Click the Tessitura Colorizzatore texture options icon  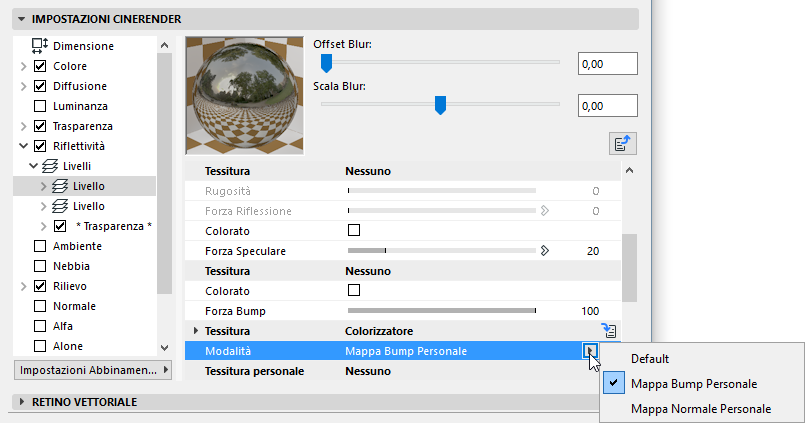pos(607,329)
